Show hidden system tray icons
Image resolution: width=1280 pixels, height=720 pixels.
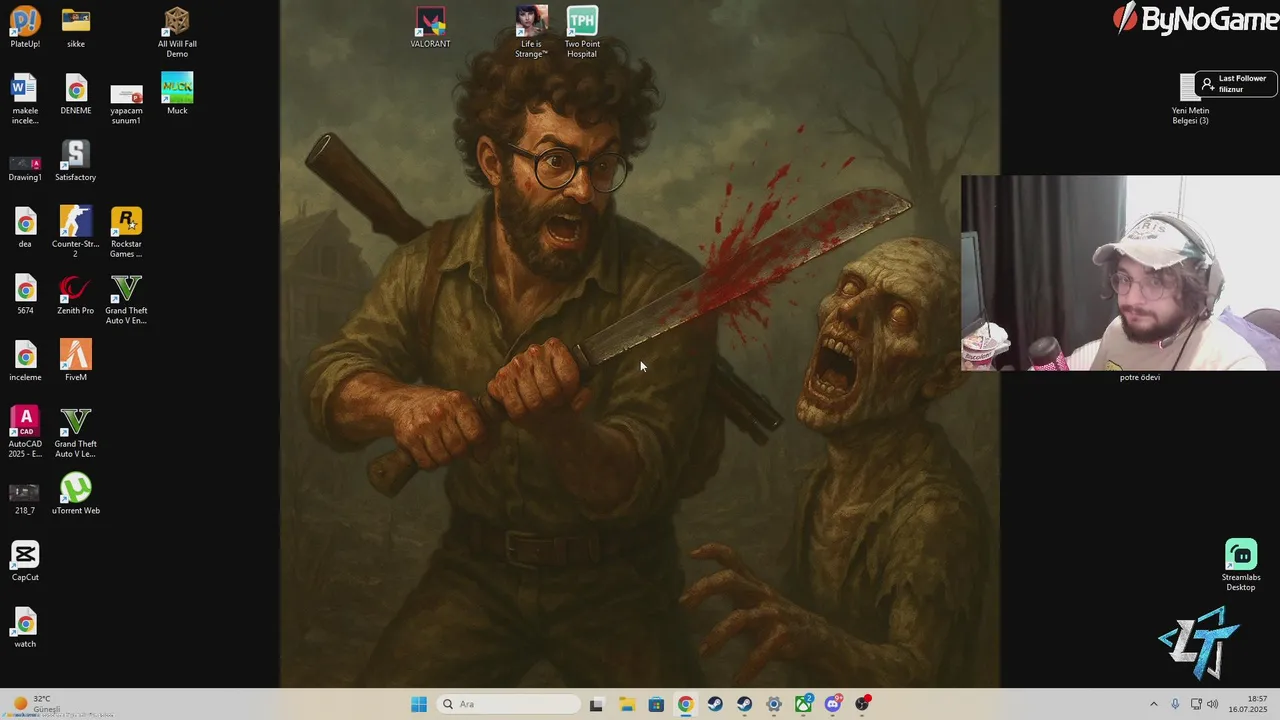pyautogui.click(x=1153, y=704)
